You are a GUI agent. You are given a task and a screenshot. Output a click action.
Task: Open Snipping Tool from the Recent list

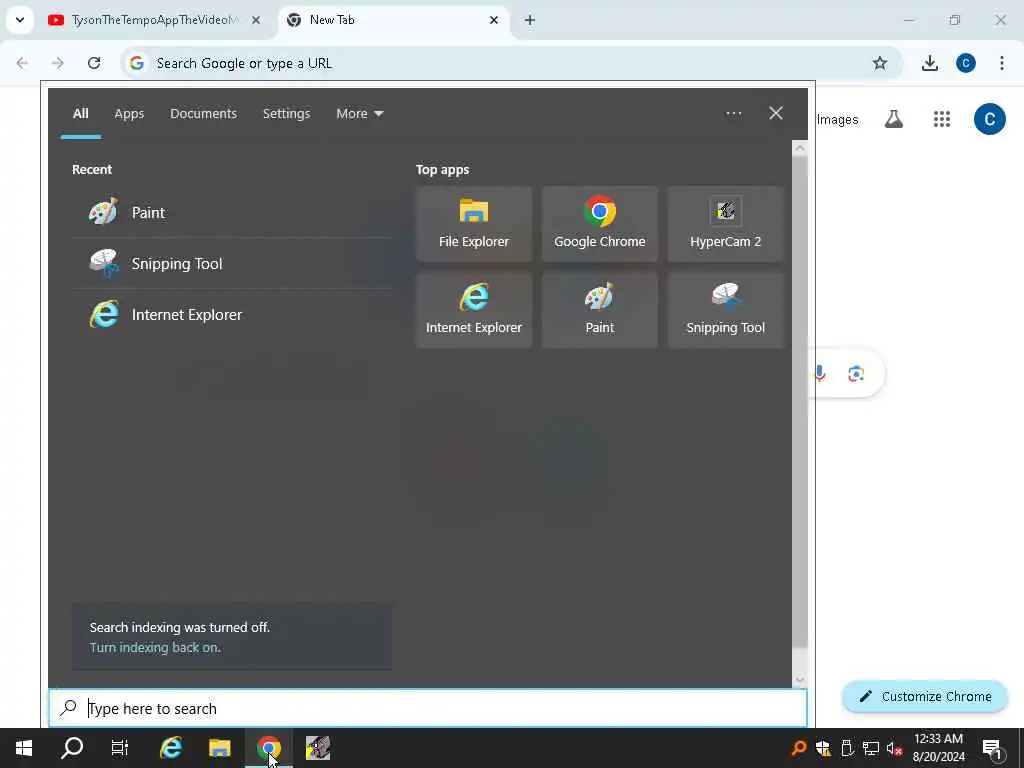pyautogui.click(x=232, y=263)
